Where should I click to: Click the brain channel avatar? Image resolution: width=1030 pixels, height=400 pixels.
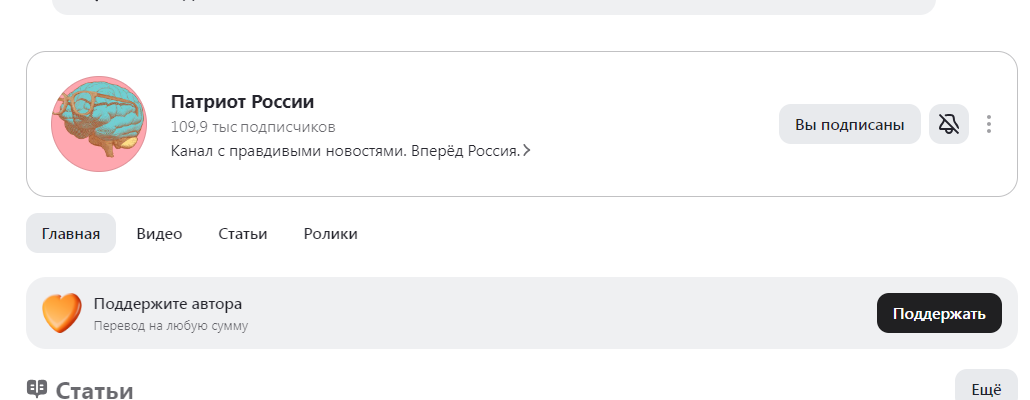pyautogui.click(x=99, y=124)
